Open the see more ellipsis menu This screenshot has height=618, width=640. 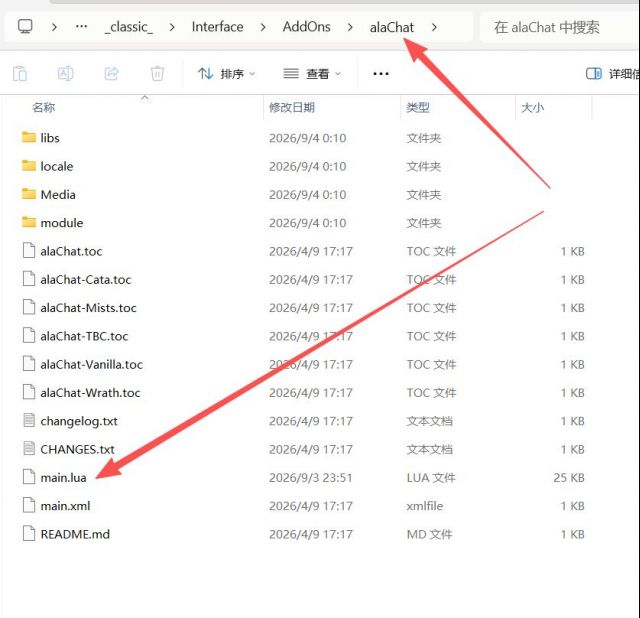click(380, 74)
